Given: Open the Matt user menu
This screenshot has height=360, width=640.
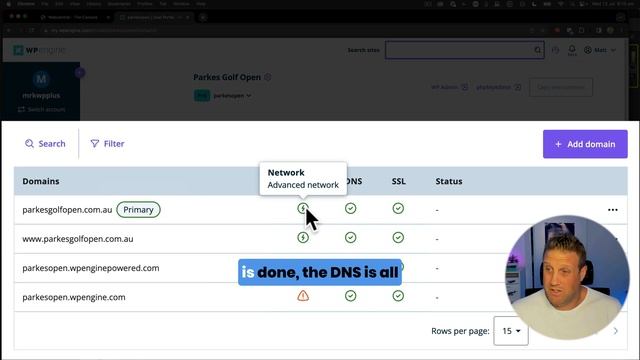Looking at the screenshot, I should click(x=599, y=50).
